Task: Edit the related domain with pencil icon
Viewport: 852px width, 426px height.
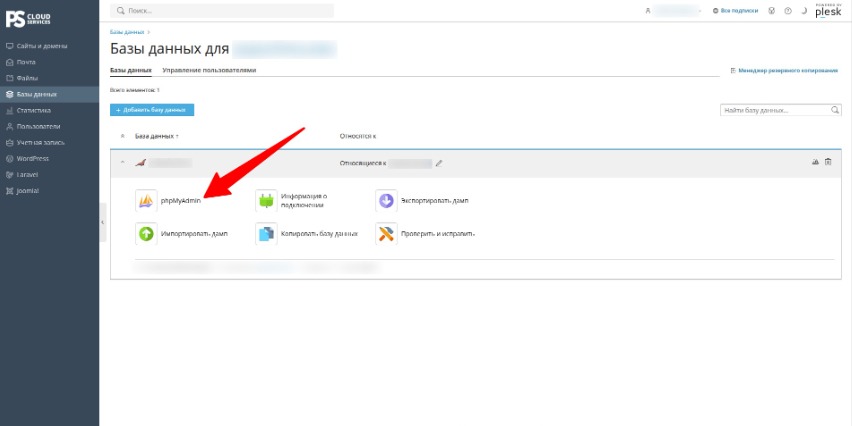Action: pyautogui.click(x=439, y=162)
